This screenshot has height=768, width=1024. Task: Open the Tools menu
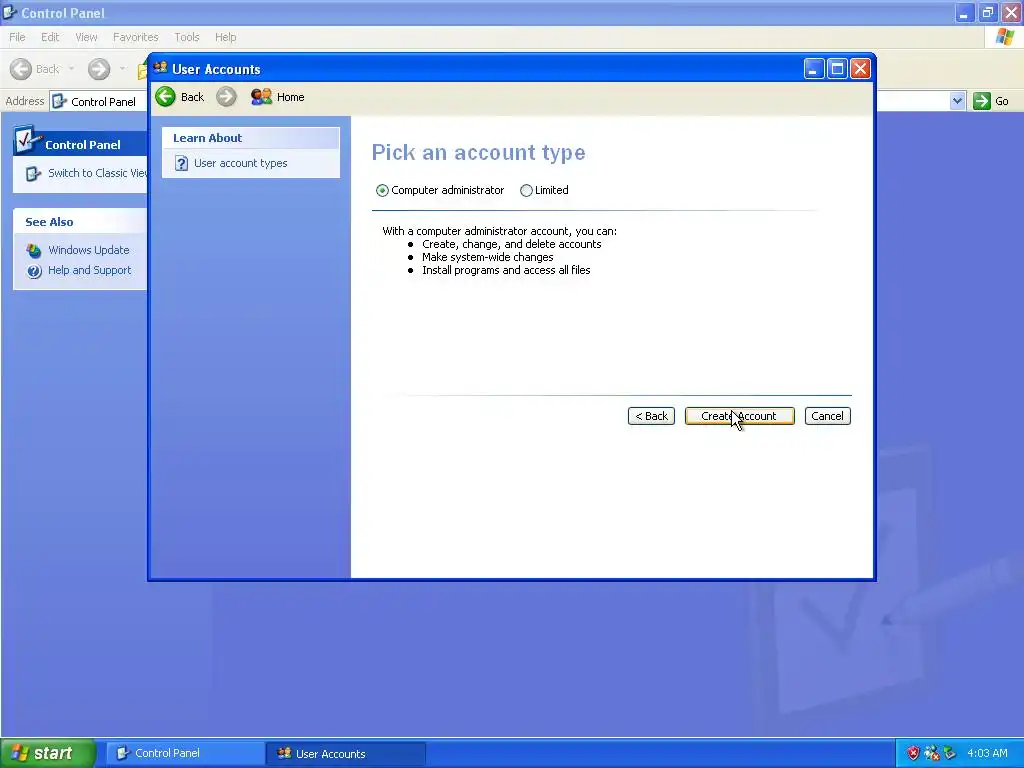(x=187, y=37)
